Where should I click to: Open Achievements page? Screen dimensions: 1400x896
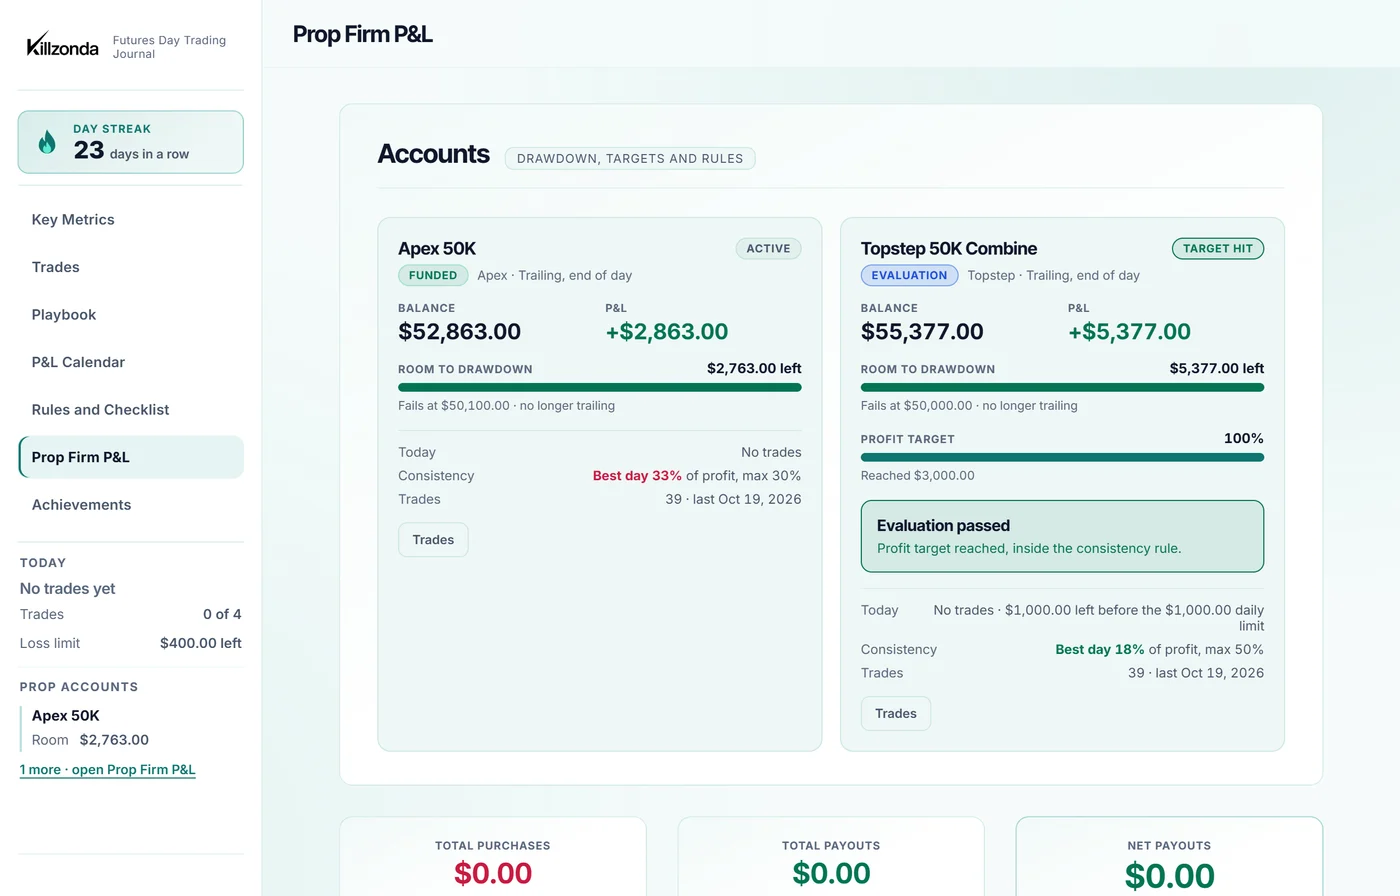(x=131, y=505)
